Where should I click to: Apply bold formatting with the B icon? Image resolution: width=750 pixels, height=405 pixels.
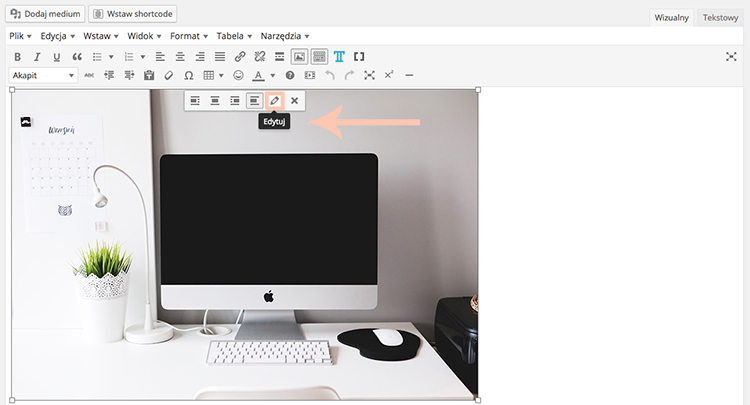point(17,57)
